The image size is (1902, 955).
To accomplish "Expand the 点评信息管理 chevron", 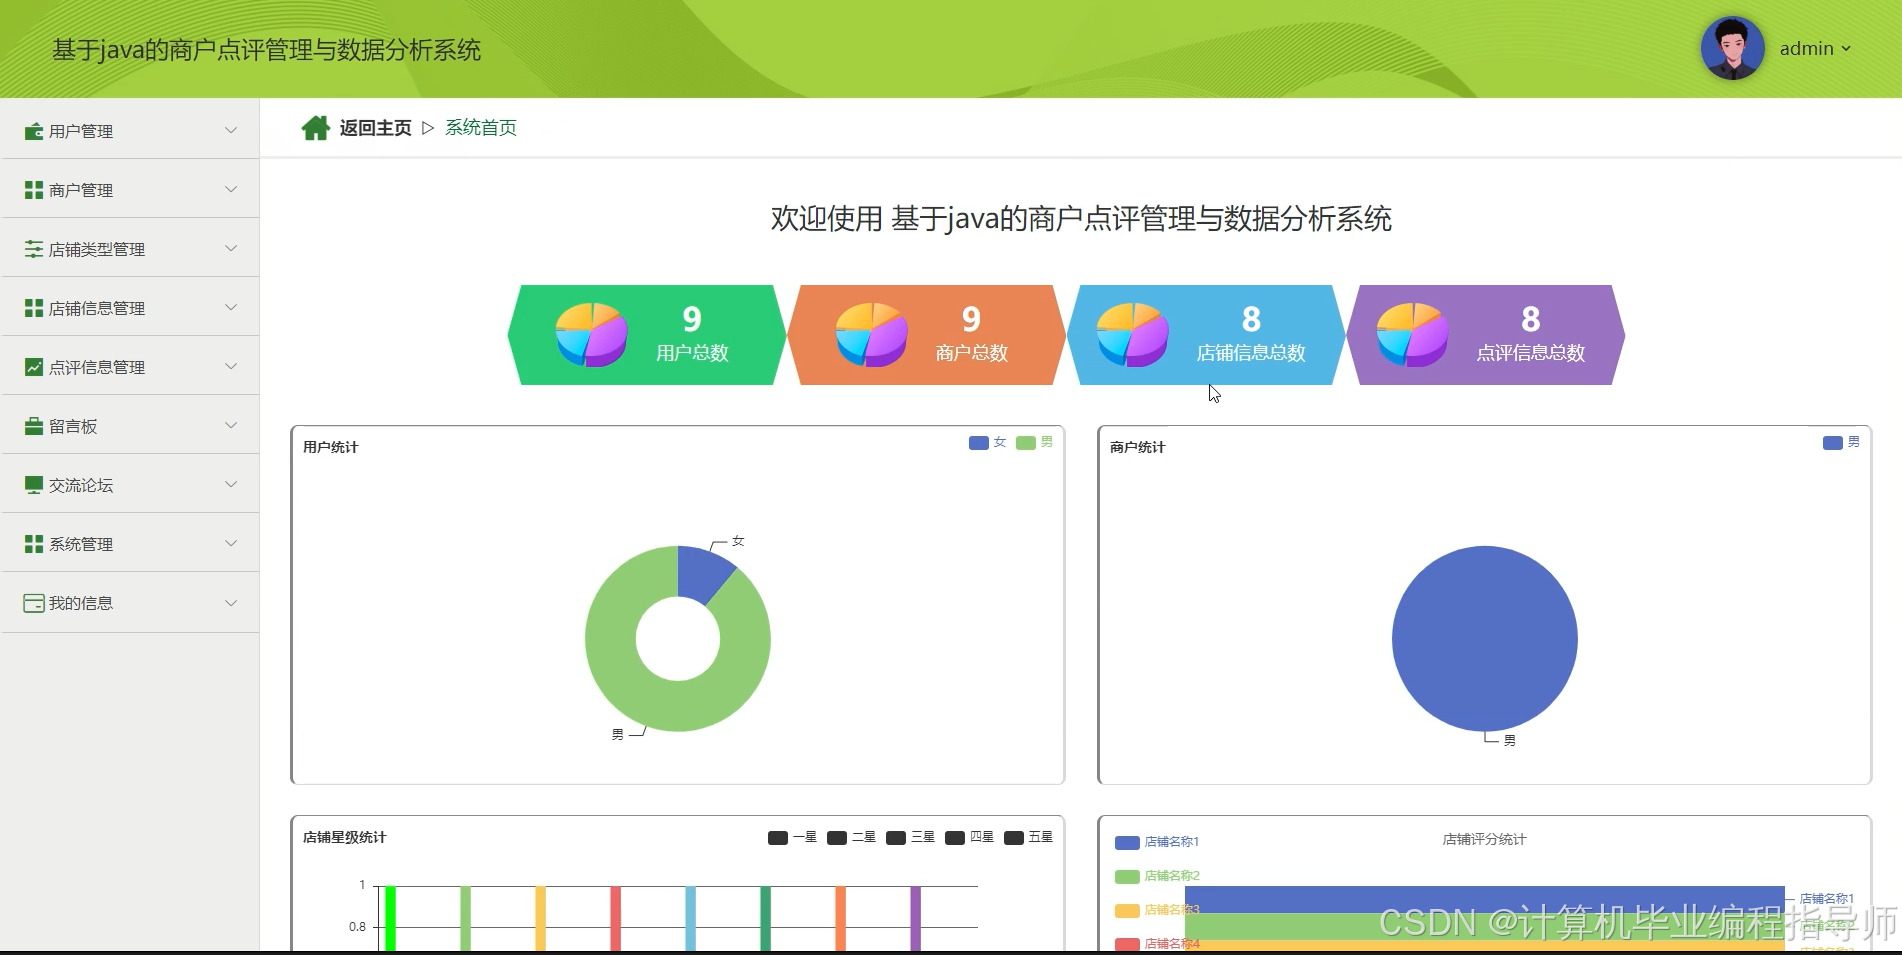I will (231, 366).
